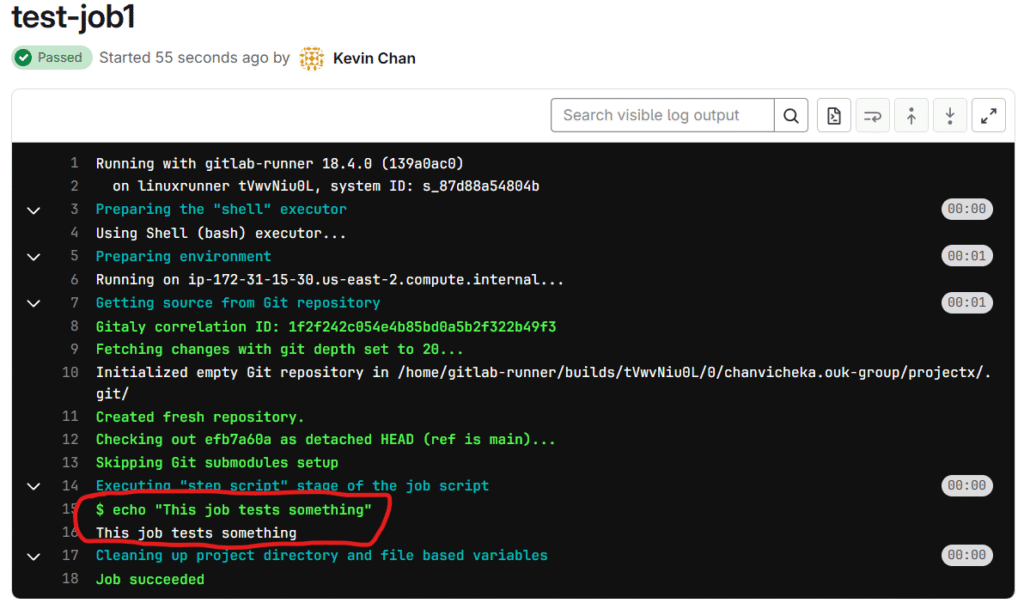Focus the Search visible log output field
The image size is (1024, 603).
click(662, 116)
